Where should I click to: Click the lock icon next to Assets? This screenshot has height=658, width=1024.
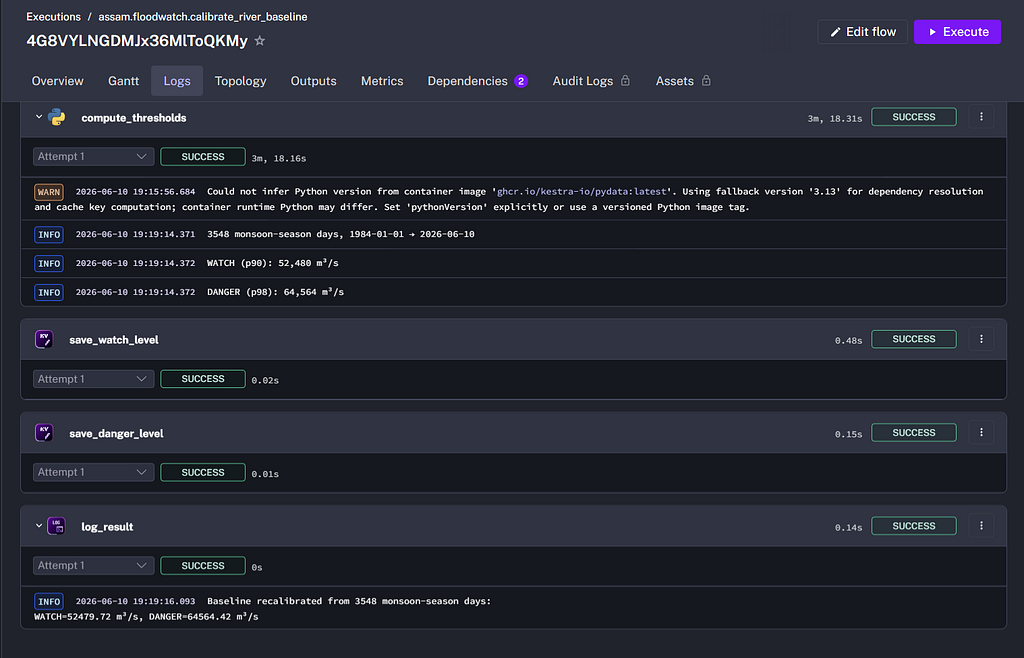[706, 80]
